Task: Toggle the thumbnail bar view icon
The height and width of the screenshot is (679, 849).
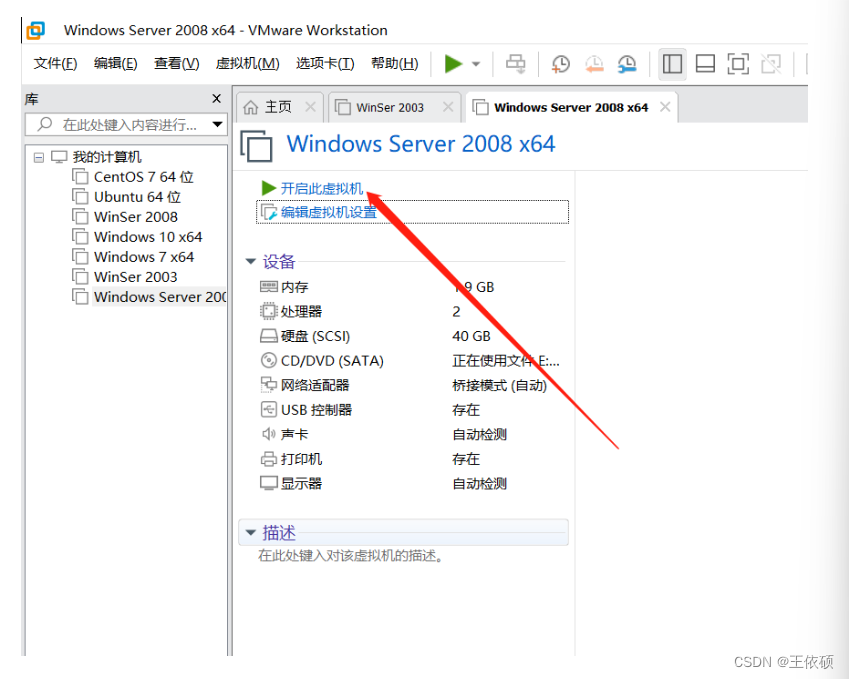Action: tap(705, 64)
